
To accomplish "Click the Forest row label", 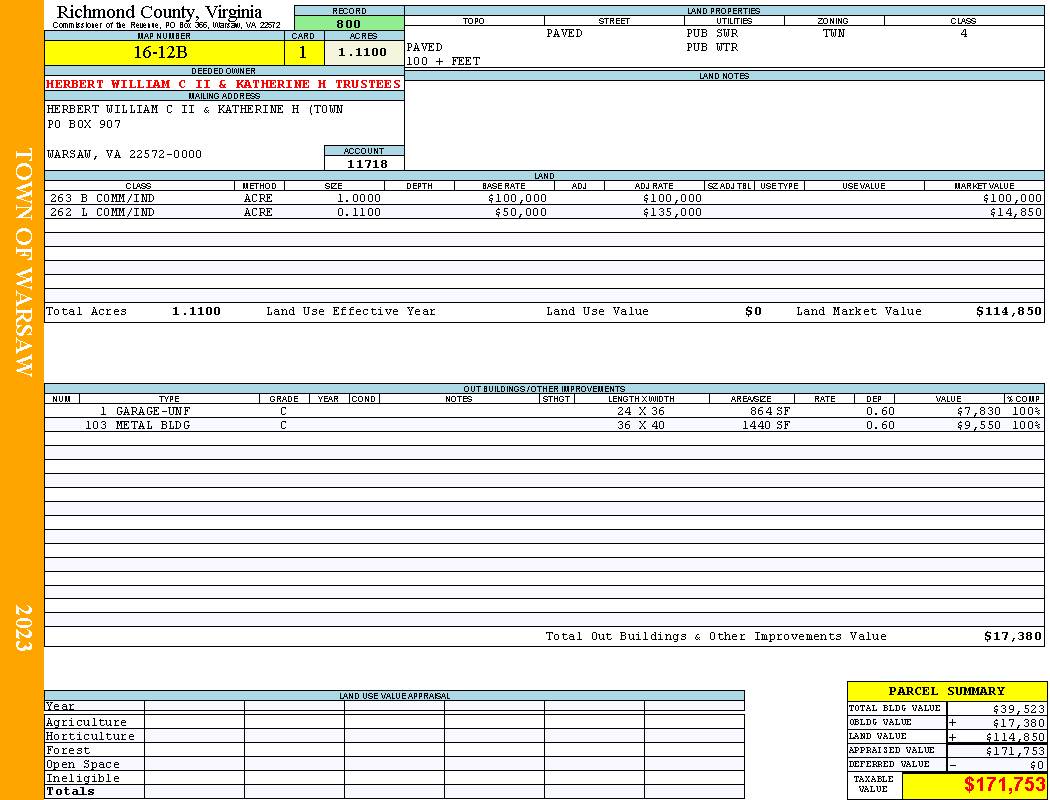I will pos(68,750).
